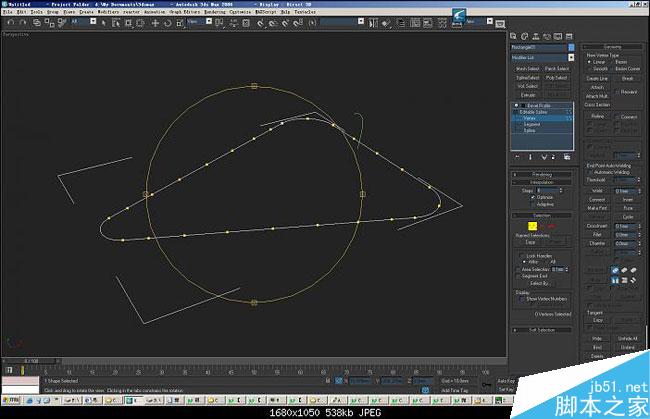The height and width of the screenshot is (419, 650).
Task: Expand the Soft Selection rollout
Action: click(x=542, y=330)
